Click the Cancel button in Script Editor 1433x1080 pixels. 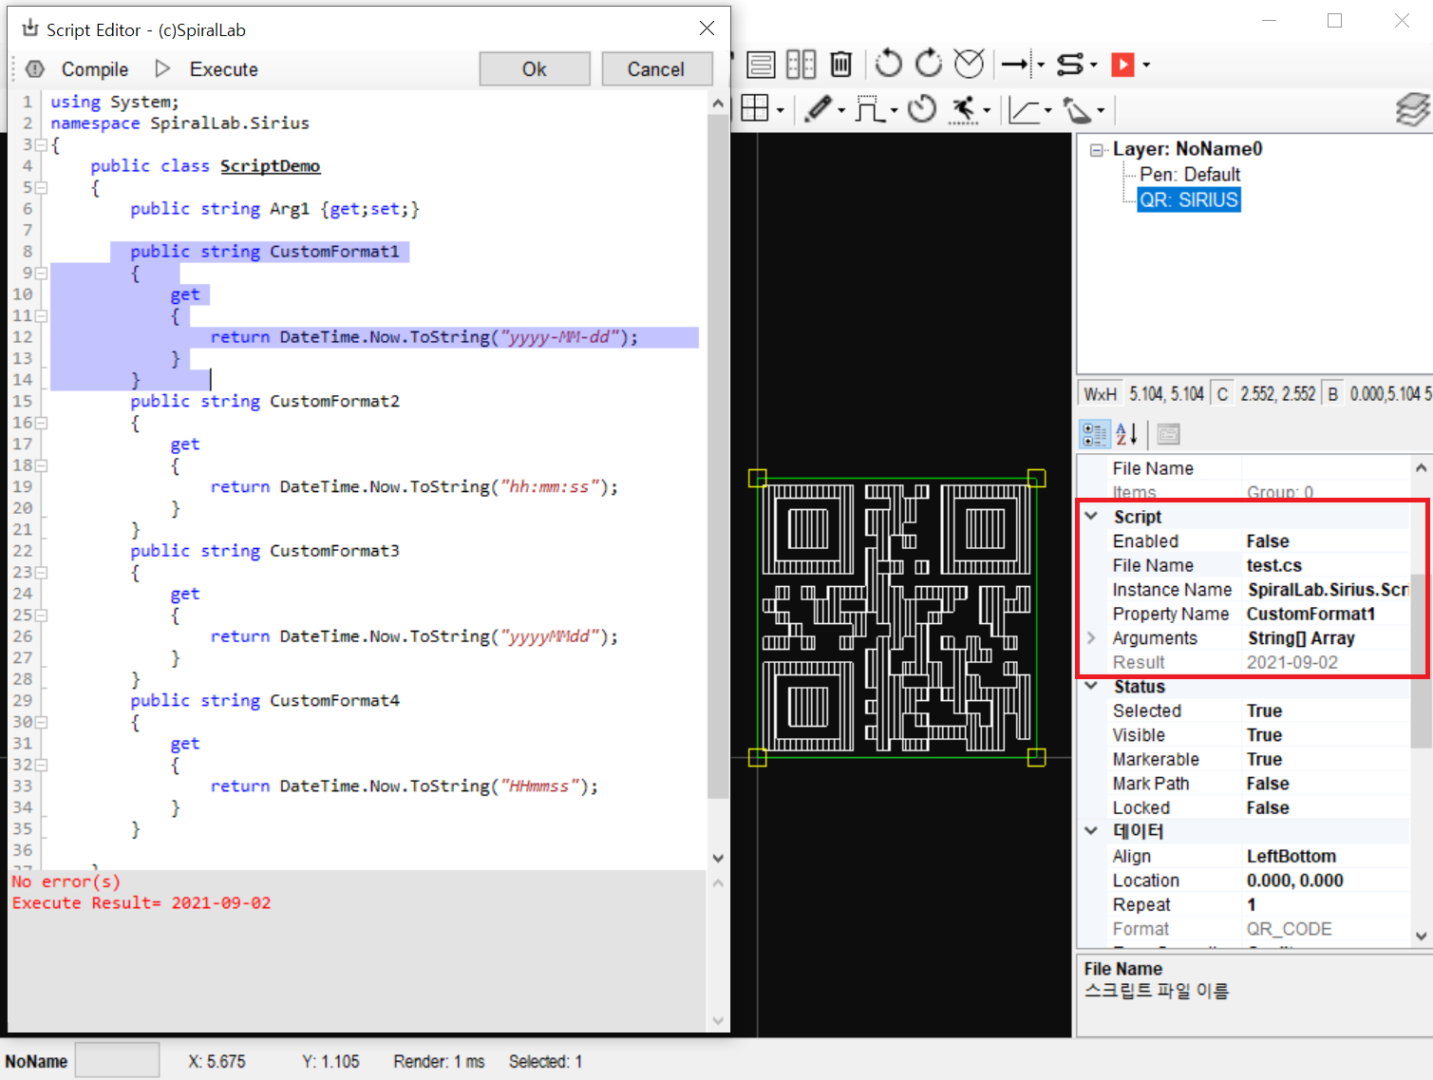coord(656,69)
